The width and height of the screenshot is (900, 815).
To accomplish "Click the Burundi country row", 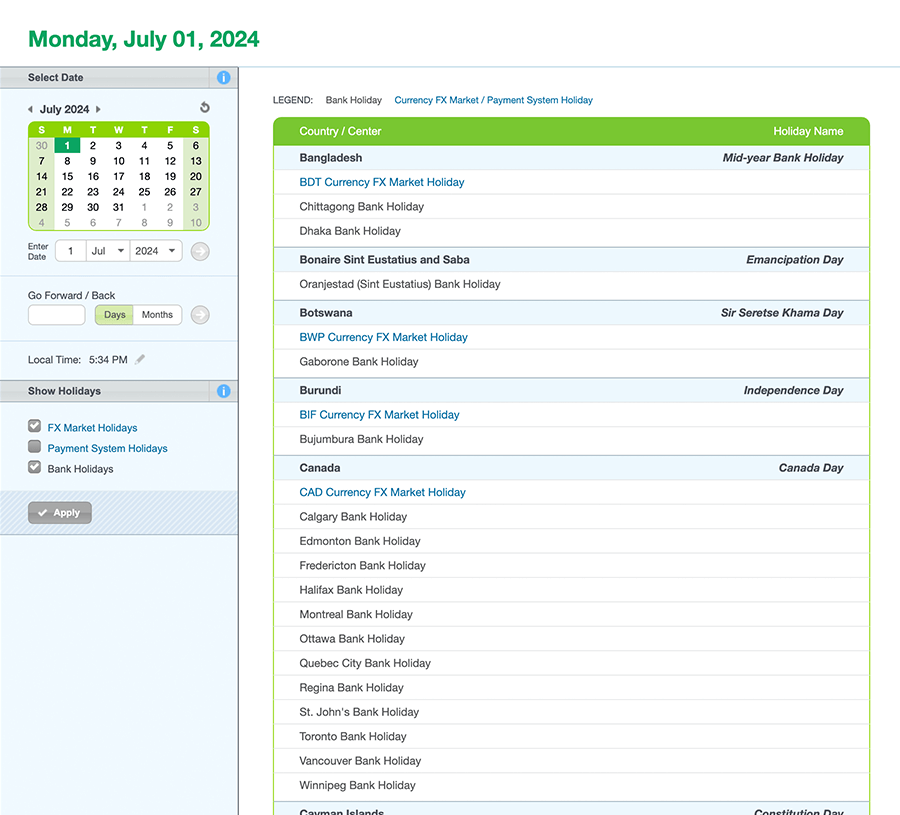I will click(x=571, y=390).
